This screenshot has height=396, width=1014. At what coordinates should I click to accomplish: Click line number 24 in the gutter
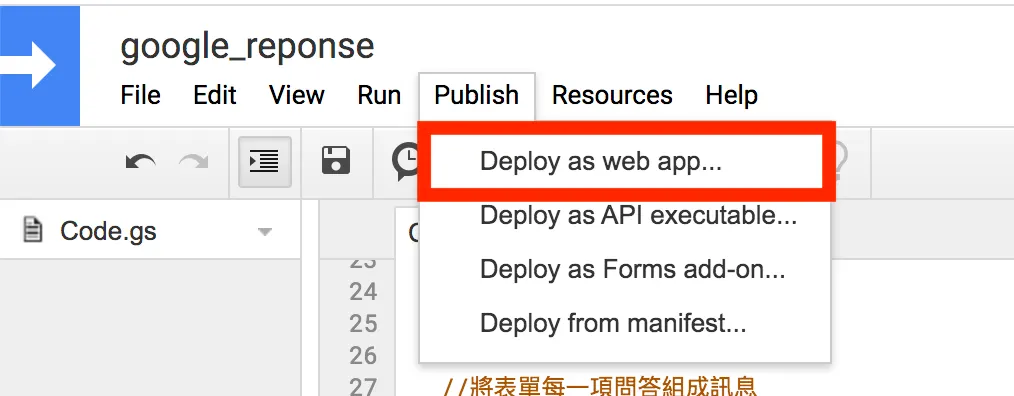click(363, 292)
